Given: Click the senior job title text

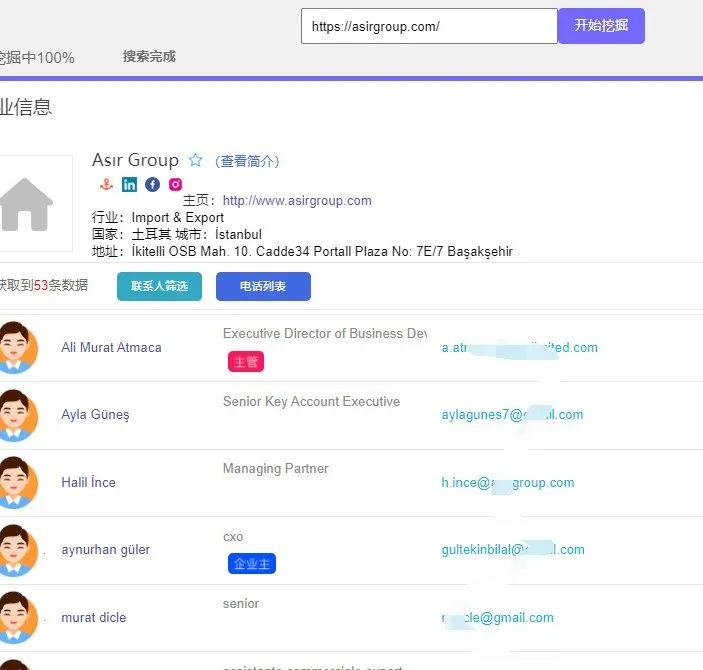Looking at the screenshot, I should [241, 604].
